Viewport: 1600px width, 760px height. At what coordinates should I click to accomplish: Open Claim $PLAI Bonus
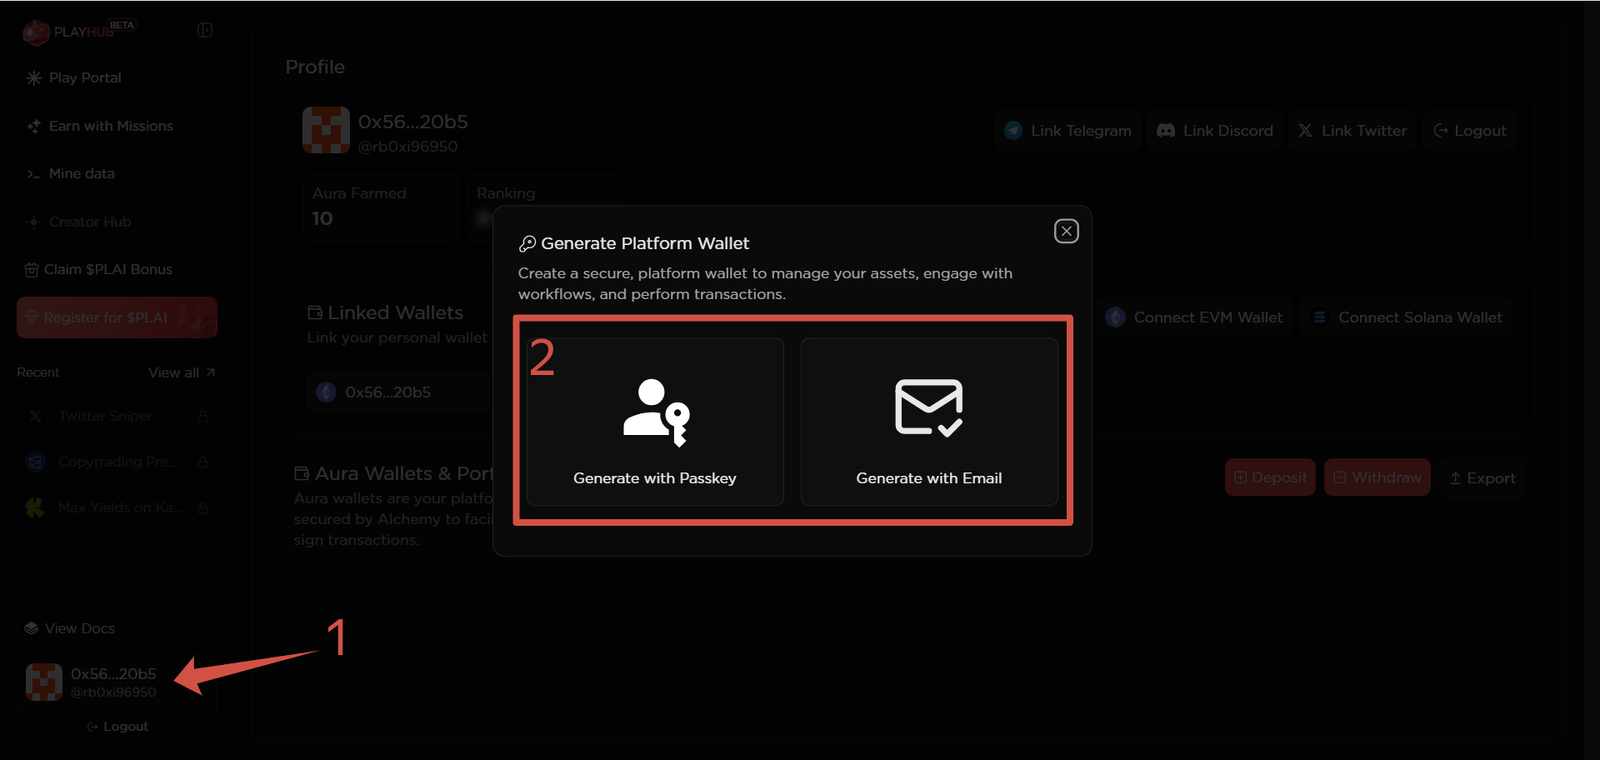point(107,270)
